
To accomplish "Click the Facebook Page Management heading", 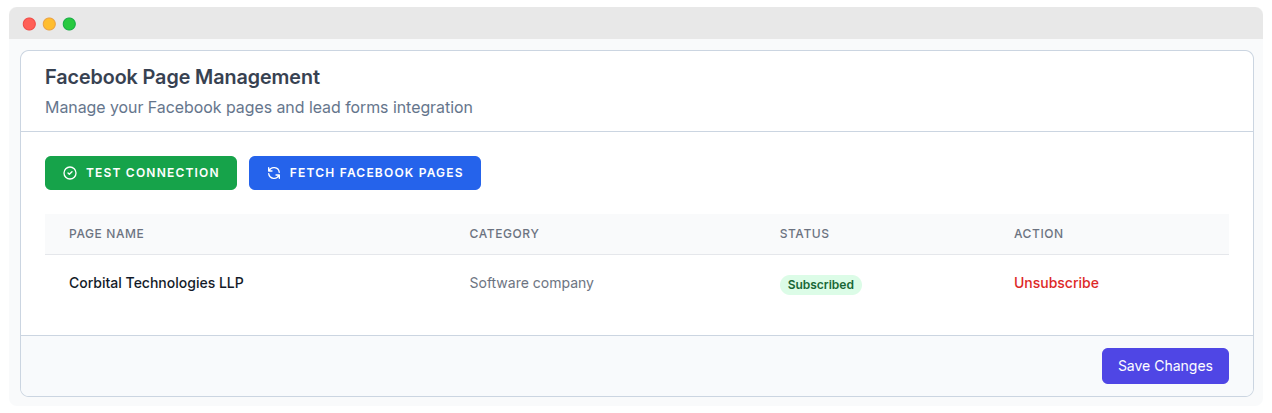I will click(182, 77).
